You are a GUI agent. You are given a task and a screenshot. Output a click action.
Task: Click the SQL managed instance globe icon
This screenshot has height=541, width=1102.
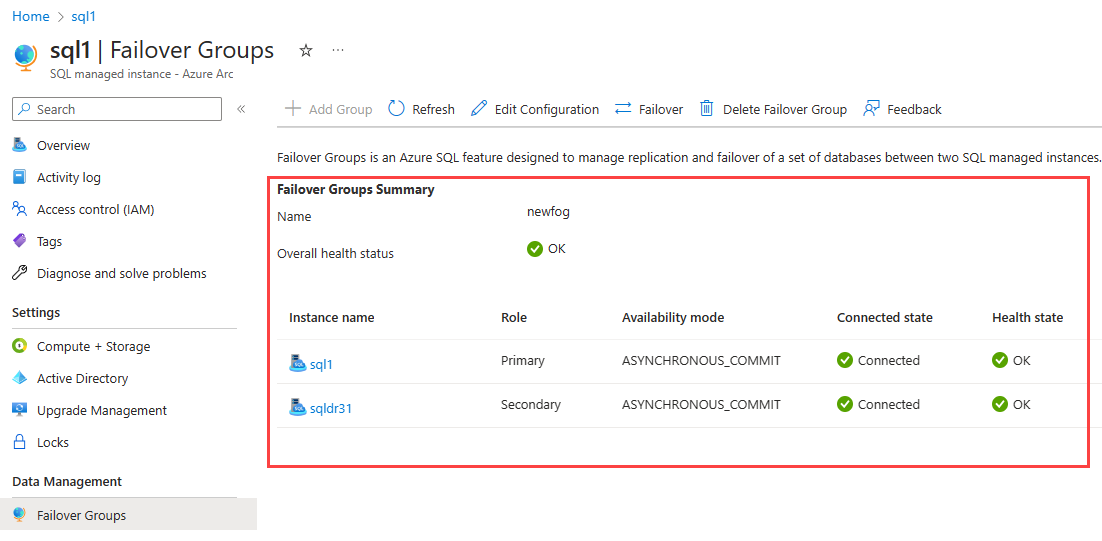(25, 57)
